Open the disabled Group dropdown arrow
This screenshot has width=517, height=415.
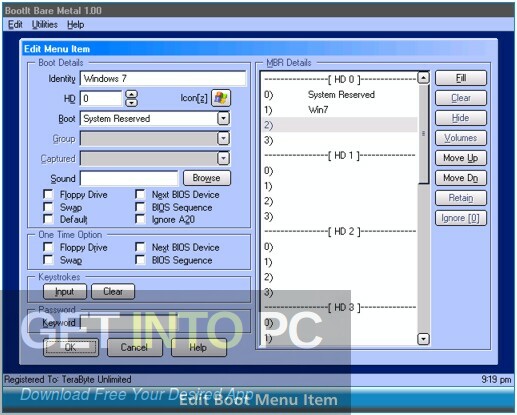[223, 138]
